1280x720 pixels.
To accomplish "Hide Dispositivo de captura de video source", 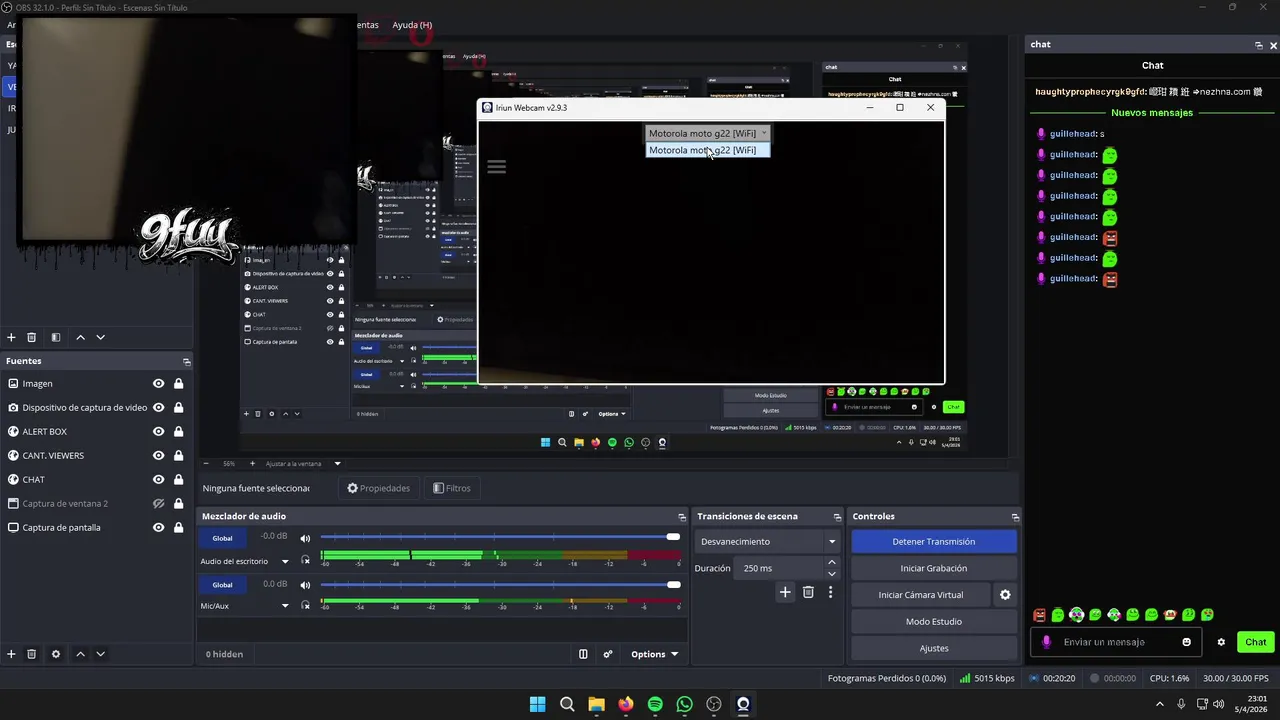I will click(x=158, y=408).
